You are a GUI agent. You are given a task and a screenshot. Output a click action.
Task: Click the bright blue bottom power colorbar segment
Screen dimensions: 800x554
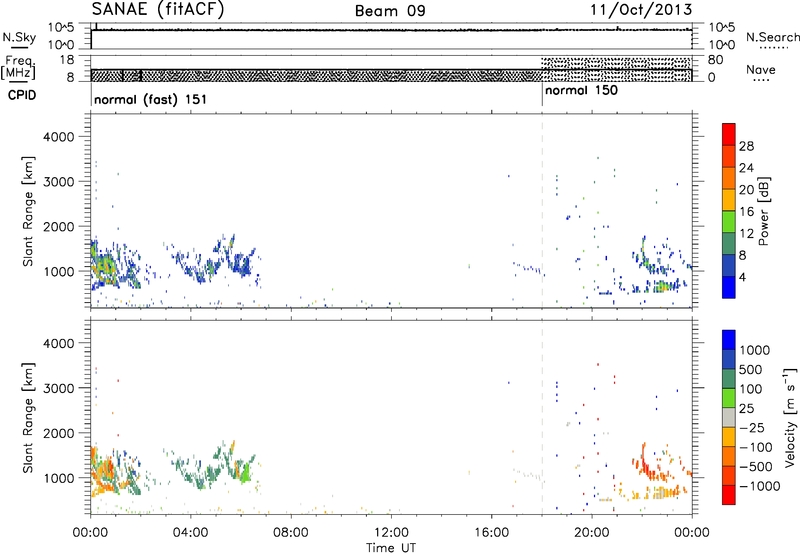click(x=729, y=287)
